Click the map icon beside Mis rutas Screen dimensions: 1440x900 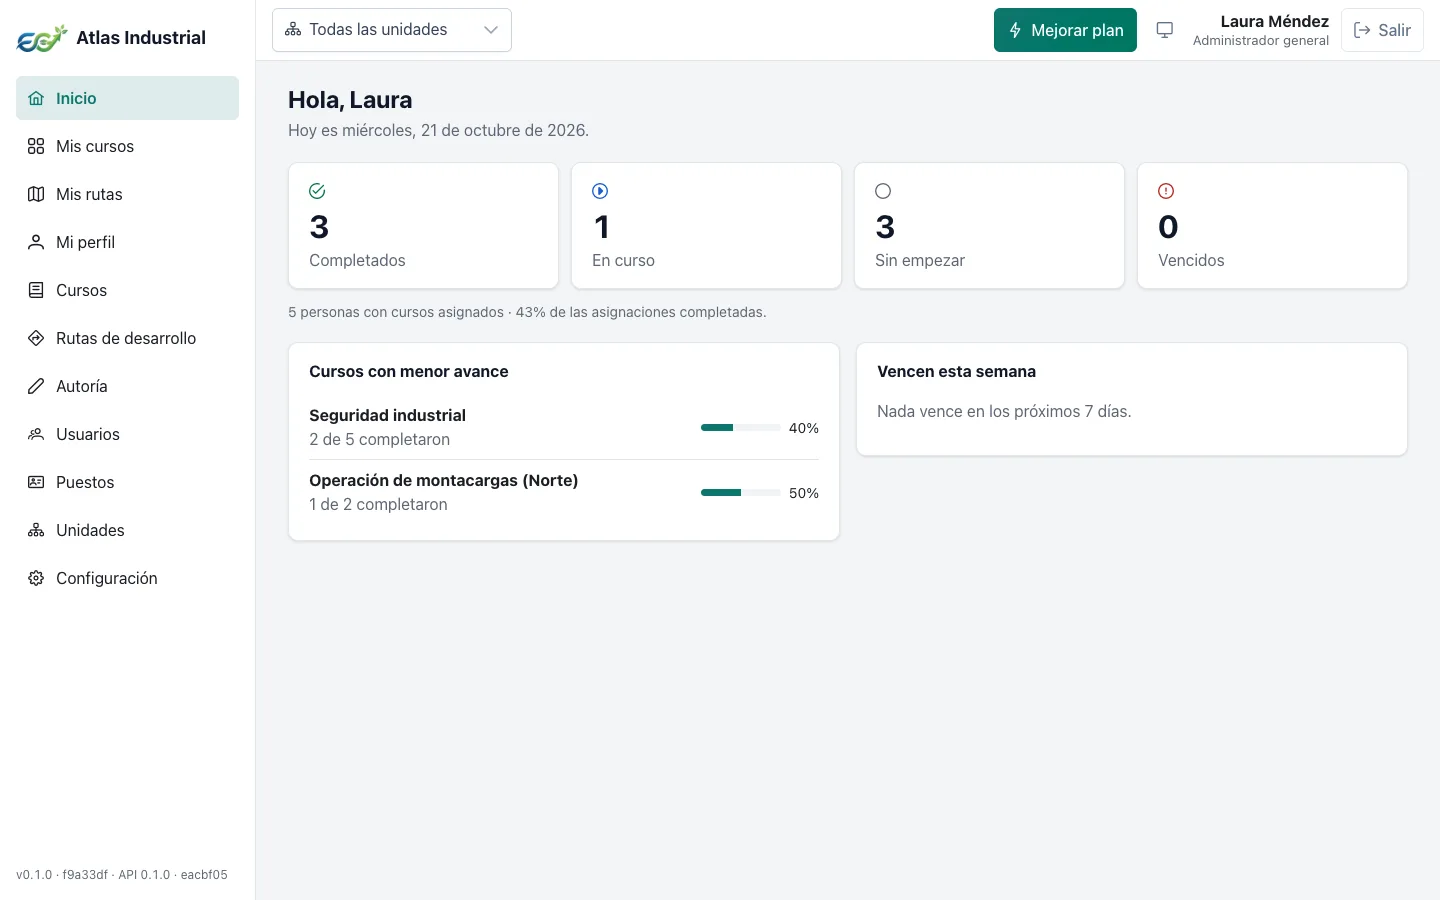[x=36, y=194]
